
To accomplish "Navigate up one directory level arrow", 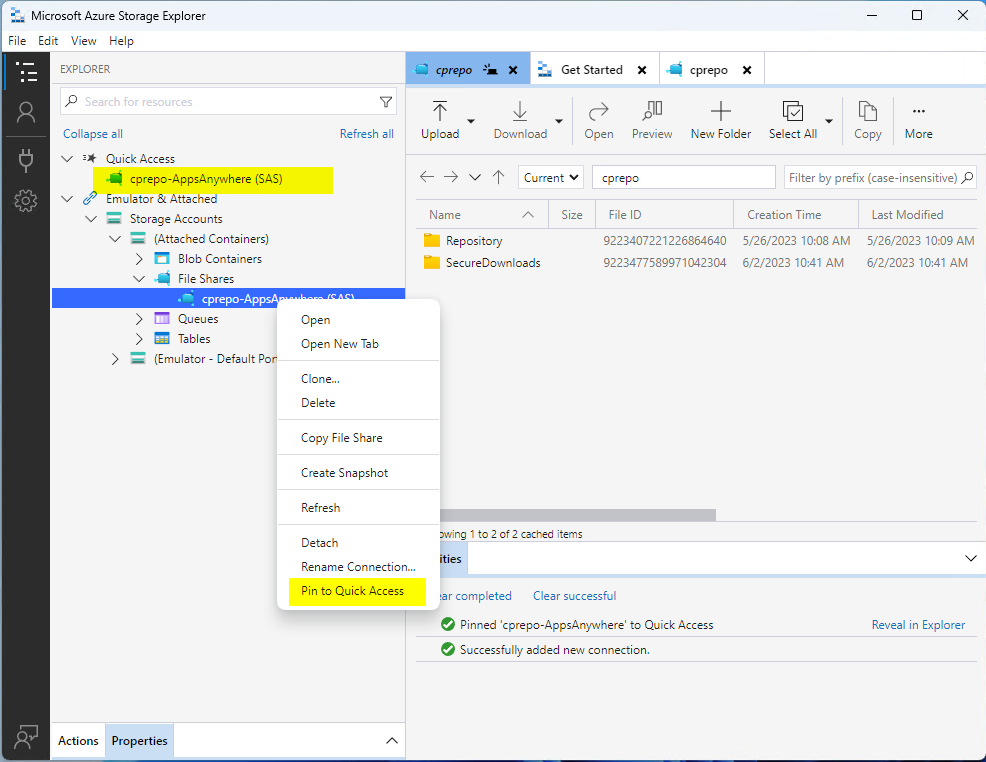I will 499,177.
